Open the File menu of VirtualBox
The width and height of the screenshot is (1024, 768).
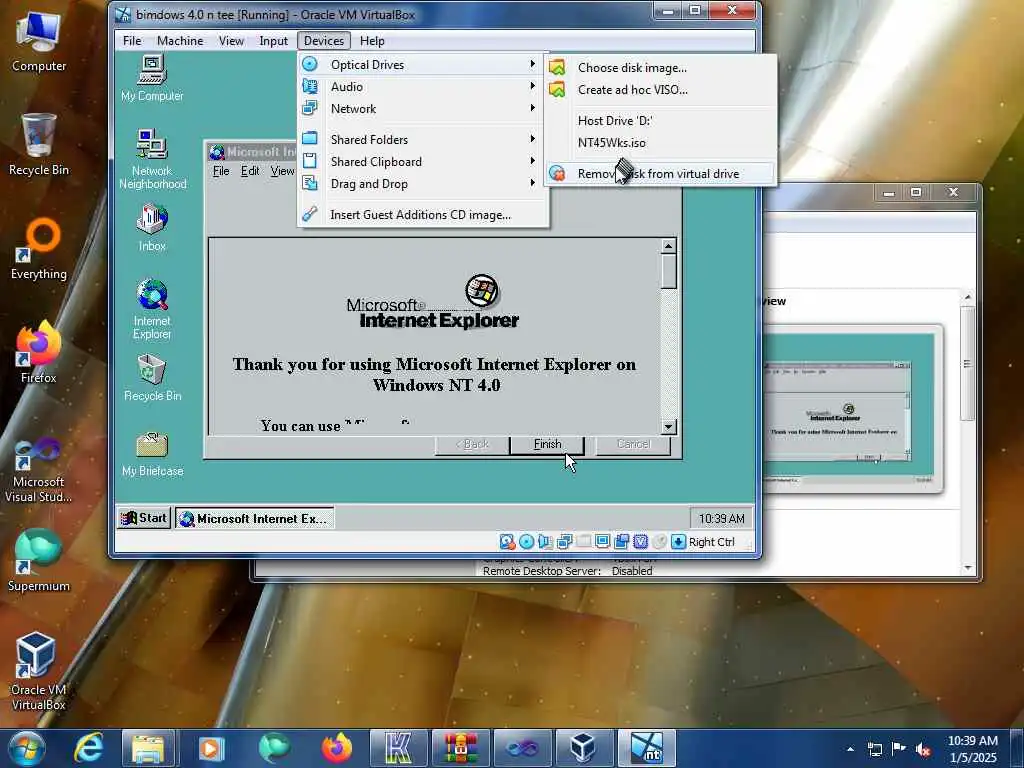coord(132,40)
